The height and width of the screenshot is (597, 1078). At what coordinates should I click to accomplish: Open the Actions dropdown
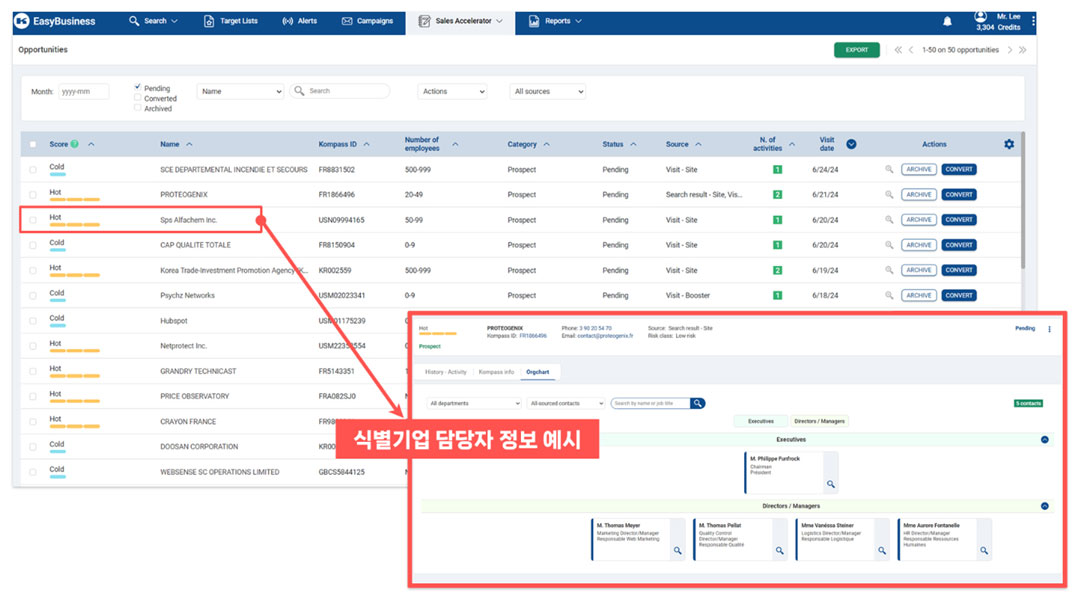click(452, 91)
